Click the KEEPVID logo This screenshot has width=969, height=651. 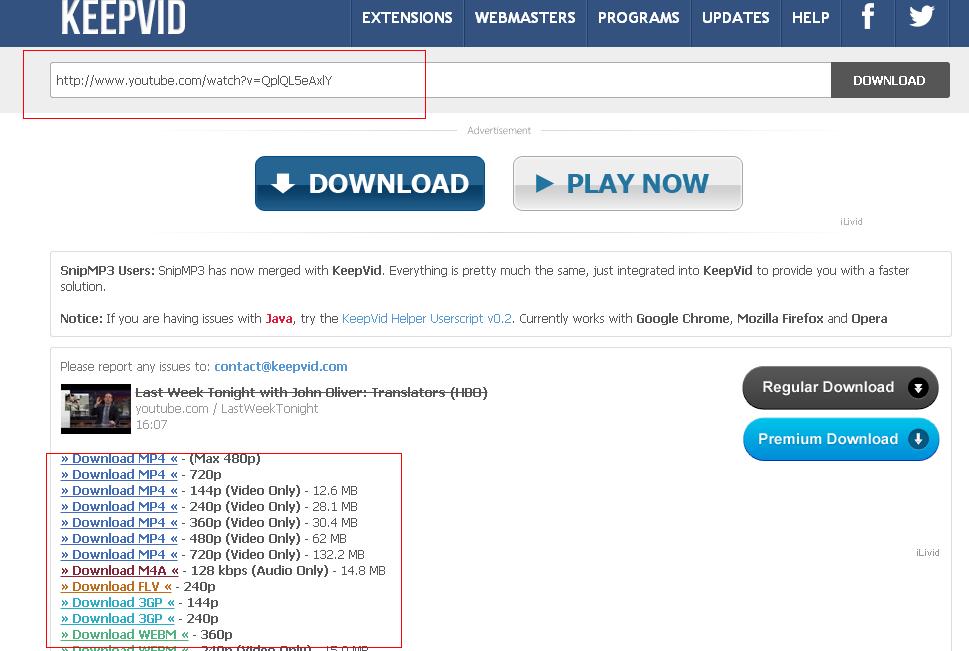[x=124, y=17]
